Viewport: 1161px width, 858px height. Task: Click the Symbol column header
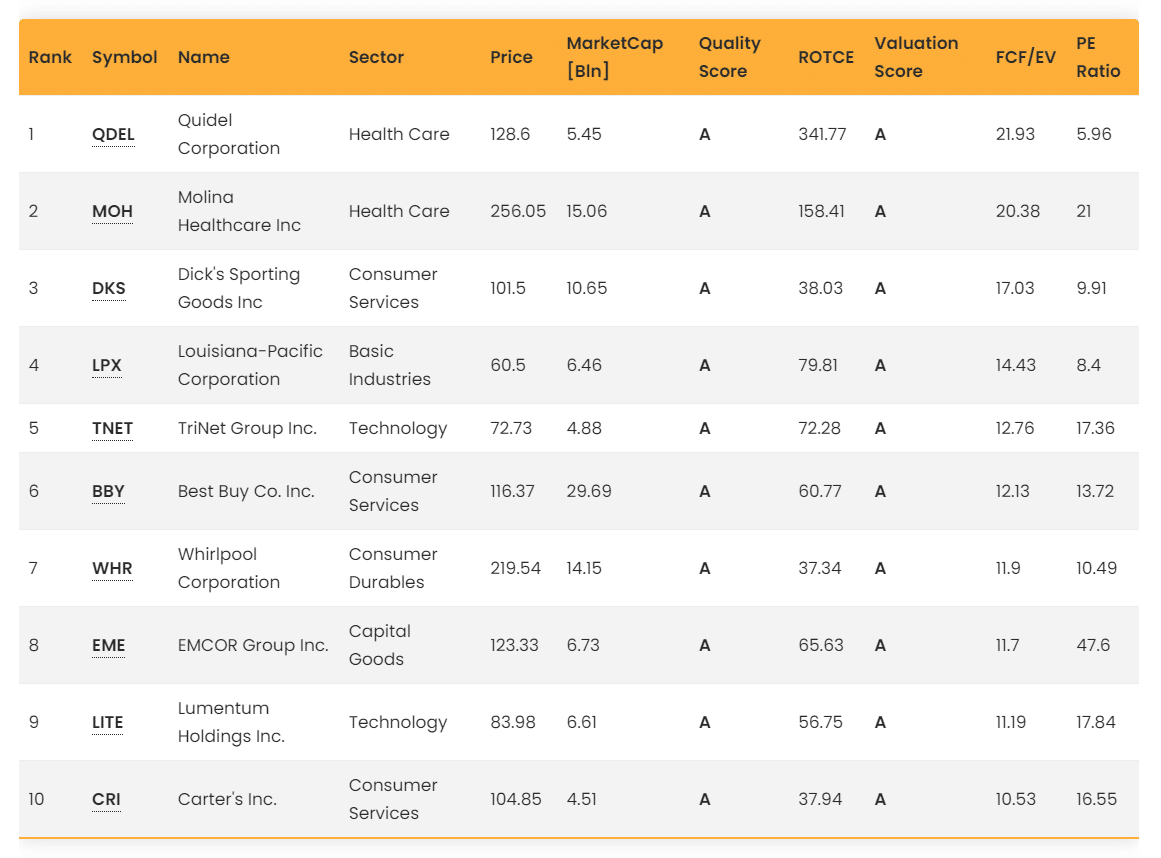click(124, 57)
